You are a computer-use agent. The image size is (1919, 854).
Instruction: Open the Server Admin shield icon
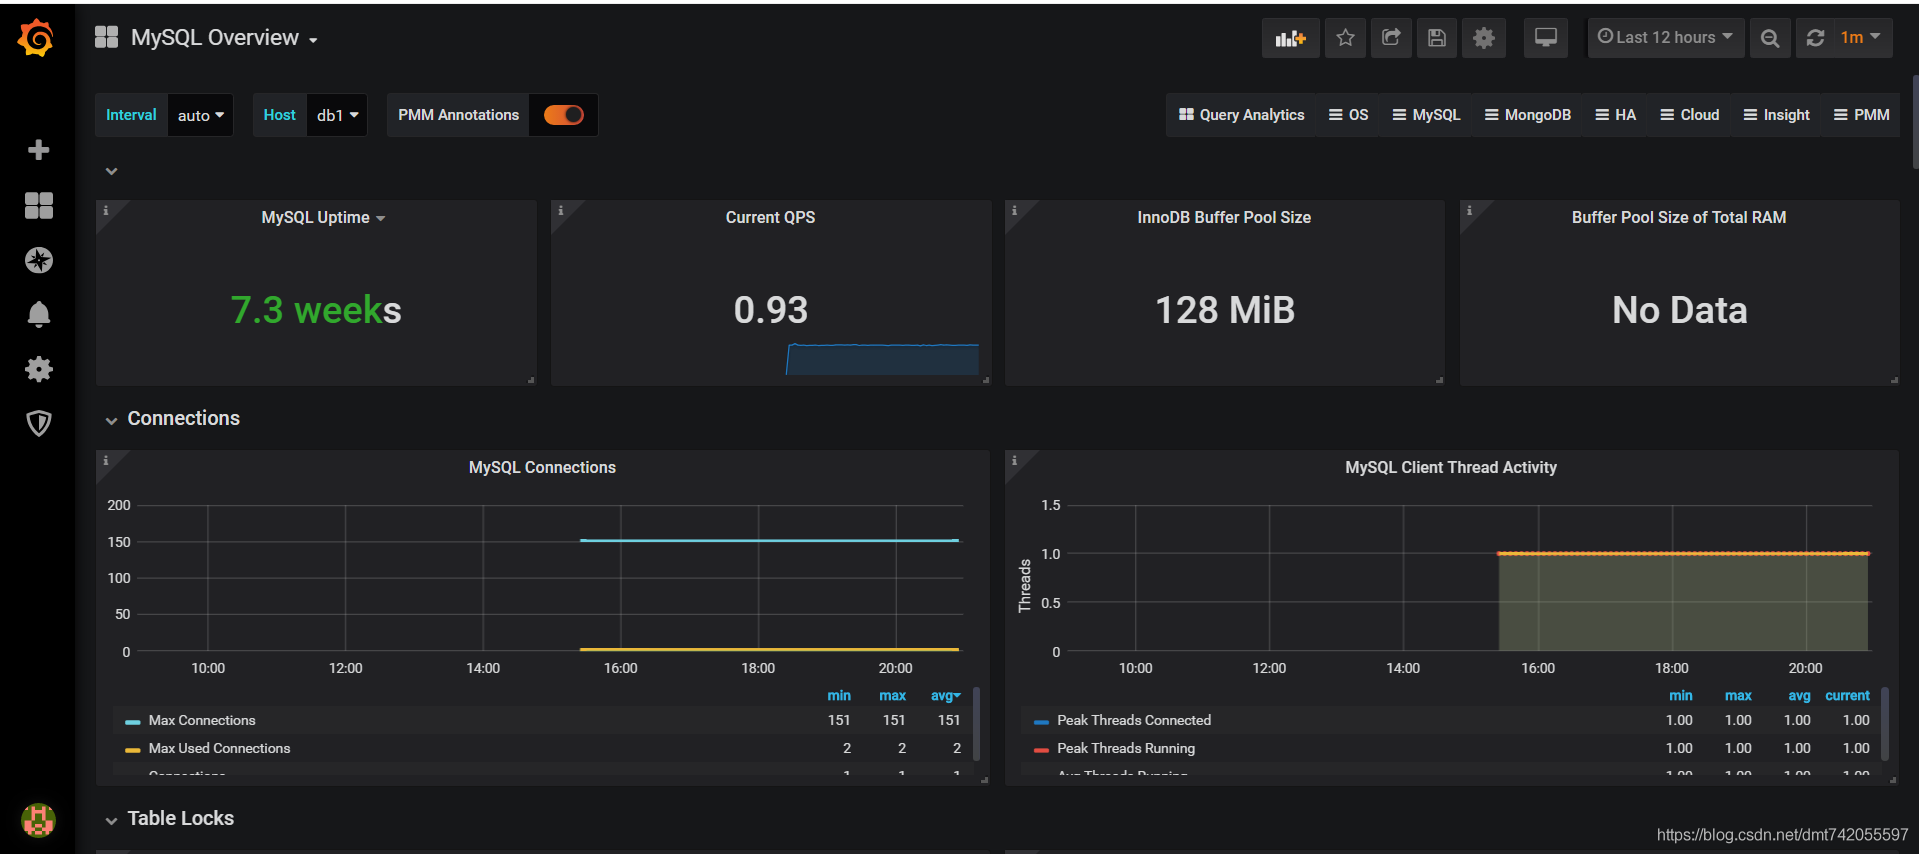point(38,423)
